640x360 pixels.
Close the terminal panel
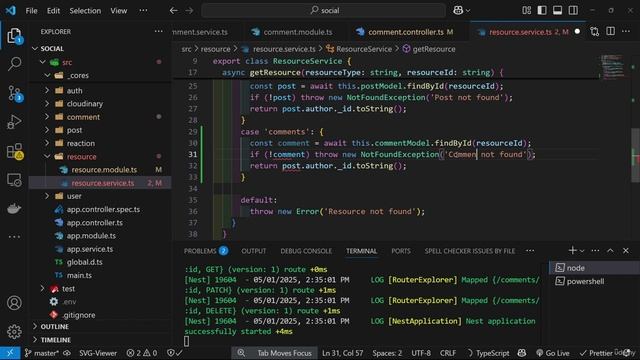pyautogui.click(x=626, y=251)
